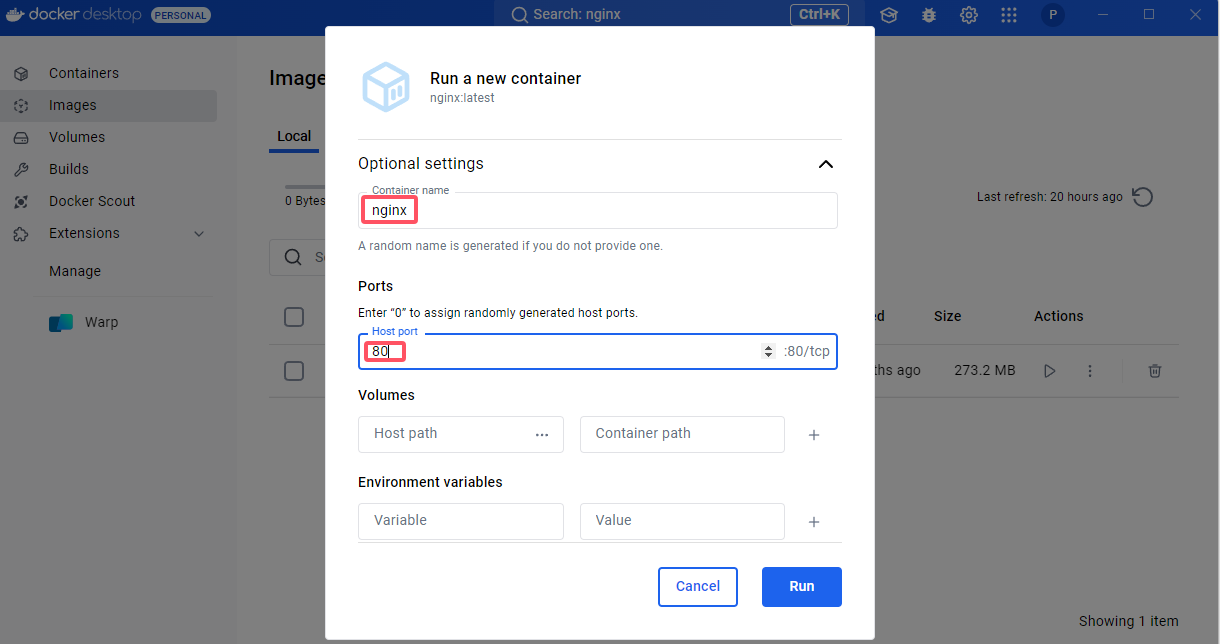Click the environment Value field
This screenshot has width=1220, height=644.
(682, 521)
